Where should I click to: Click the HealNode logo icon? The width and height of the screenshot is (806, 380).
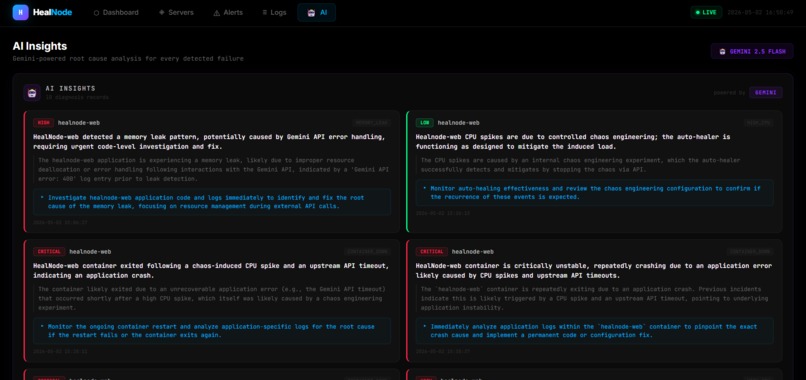coord(21,12)
